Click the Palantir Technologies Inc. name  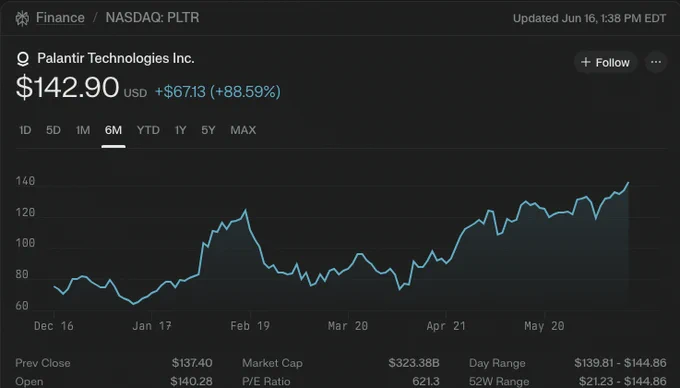click(116, 59)
